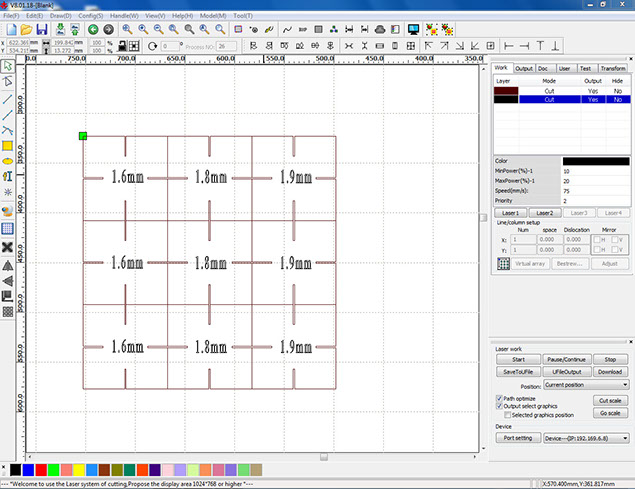Screen dimensions: 635x489
Task: Click the mirror horizontal triangle tool
Action: pos(7,266)
